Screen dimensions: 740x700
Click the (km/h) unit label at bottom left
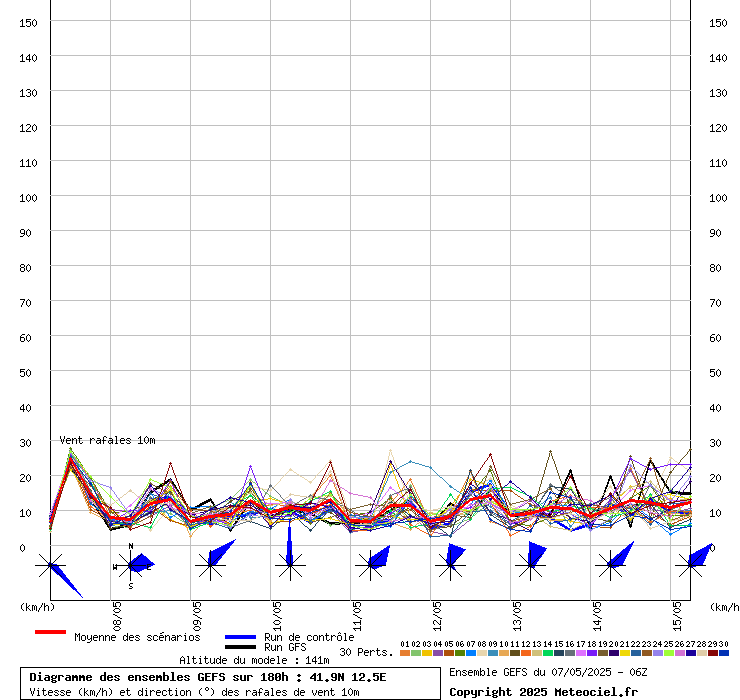coord(37,607)
